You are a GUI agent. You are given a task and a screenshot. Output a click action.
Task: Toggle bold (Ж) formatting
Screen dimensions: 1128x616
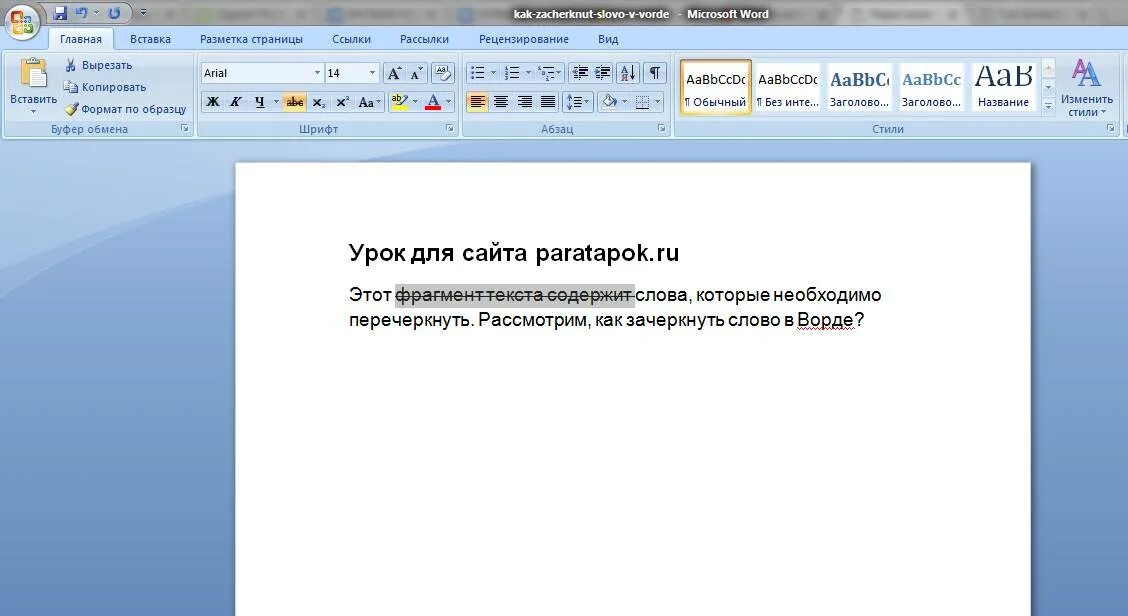point(213,102)
